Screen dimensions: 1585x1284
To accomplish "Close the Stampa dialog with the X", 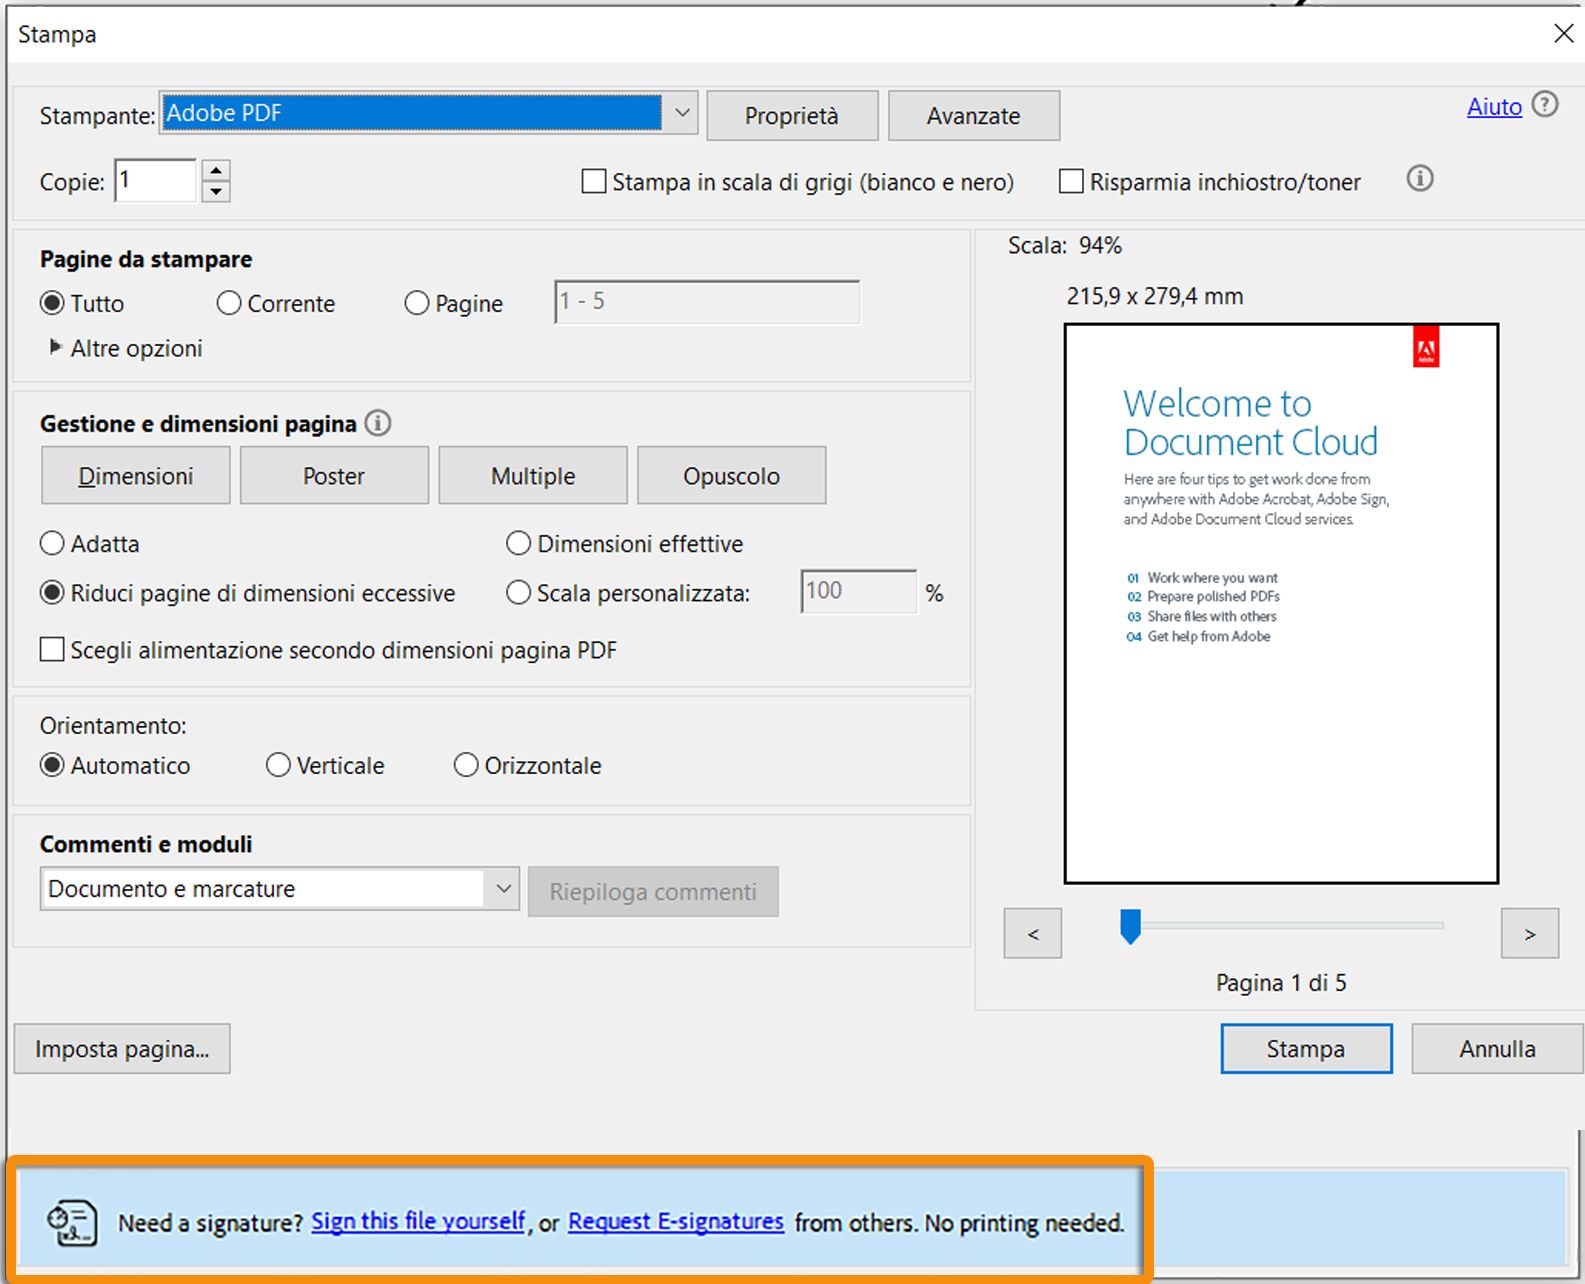I will 1564,34.
